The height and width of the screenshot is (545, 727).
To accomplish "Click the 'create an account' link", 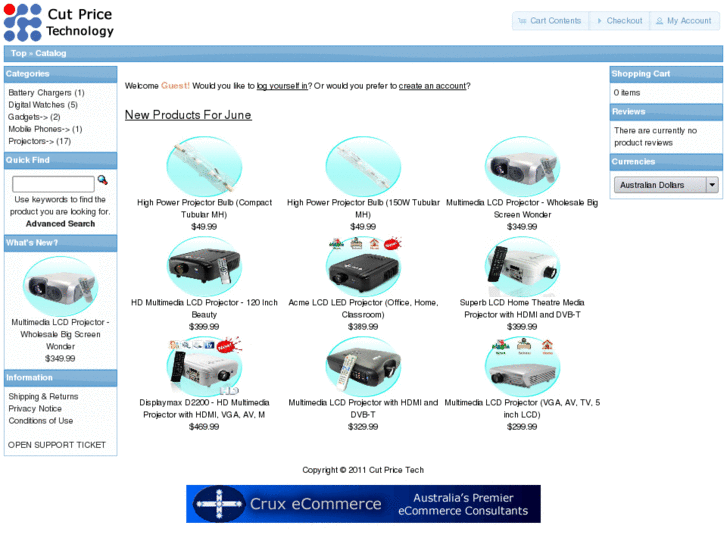I will 432,86.
